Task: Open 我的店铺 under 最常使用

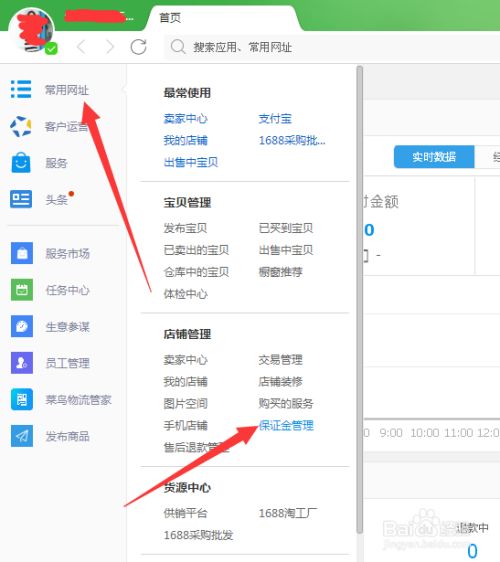Action: coord(186,140)
